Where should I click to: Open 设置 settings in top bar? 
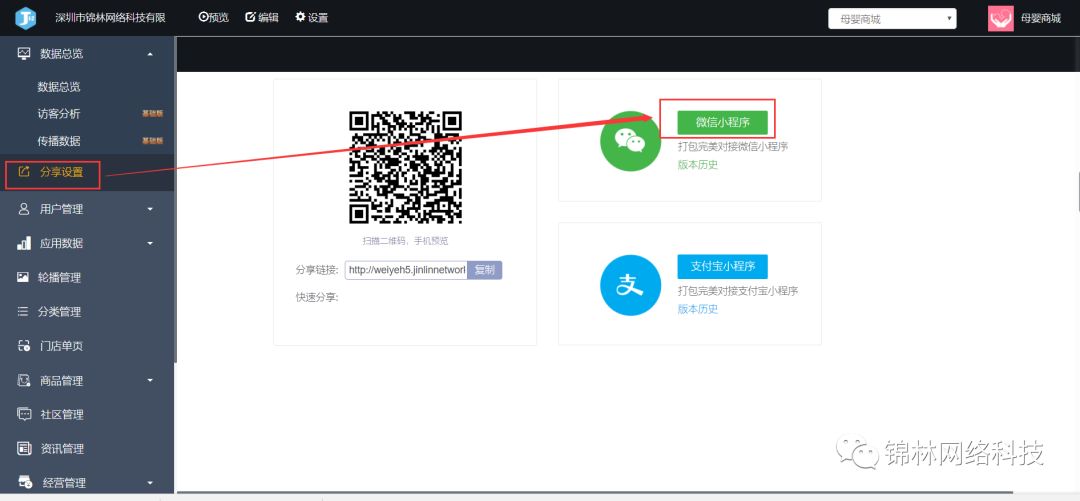point(311,17)
